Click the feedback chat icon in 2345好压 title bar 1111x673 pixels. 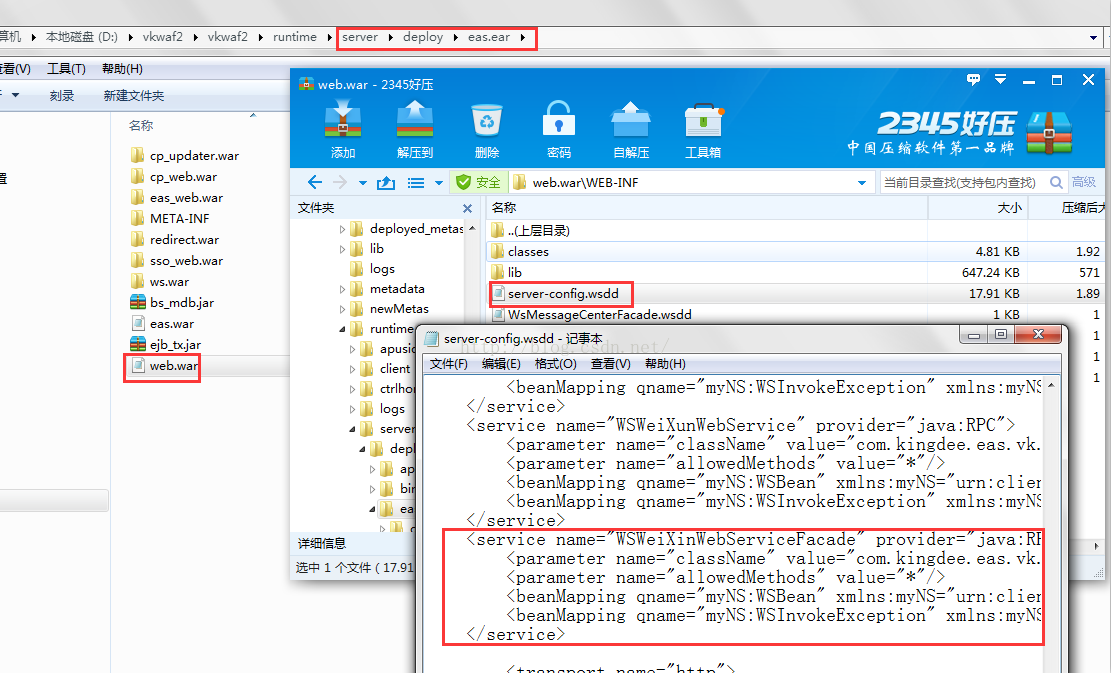click(x=974, y=79)
